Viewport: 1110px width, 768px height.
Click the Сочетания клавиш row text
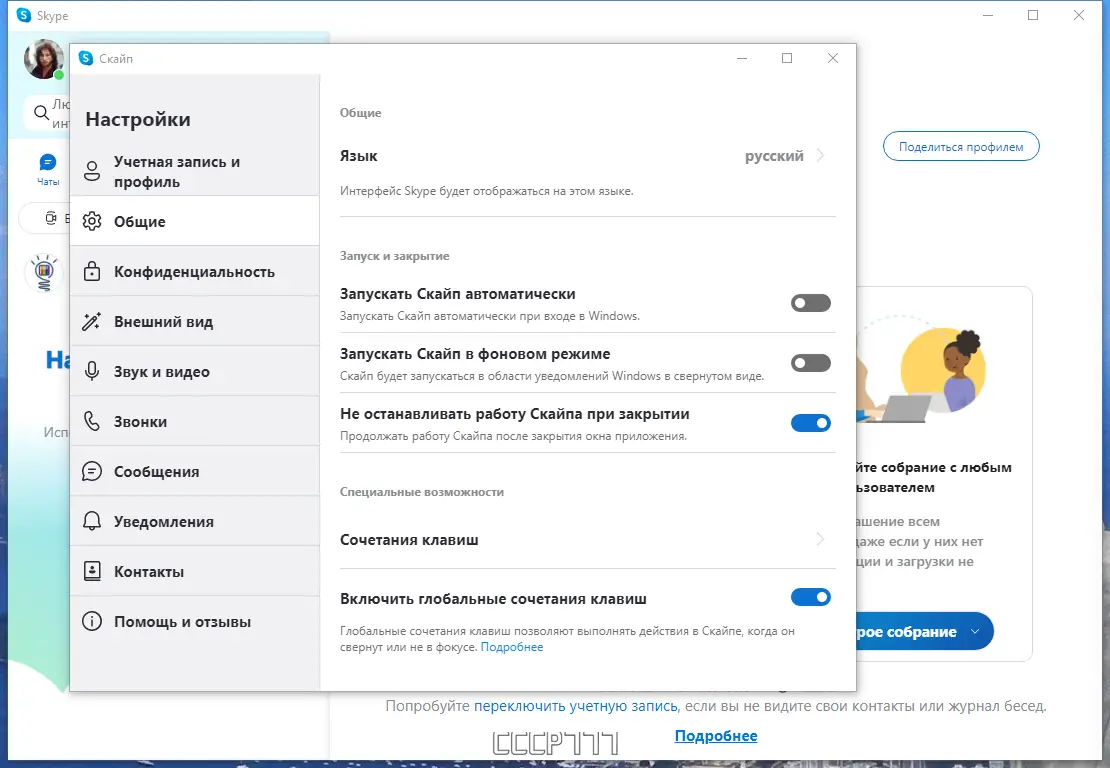click(x=409, y=540)
